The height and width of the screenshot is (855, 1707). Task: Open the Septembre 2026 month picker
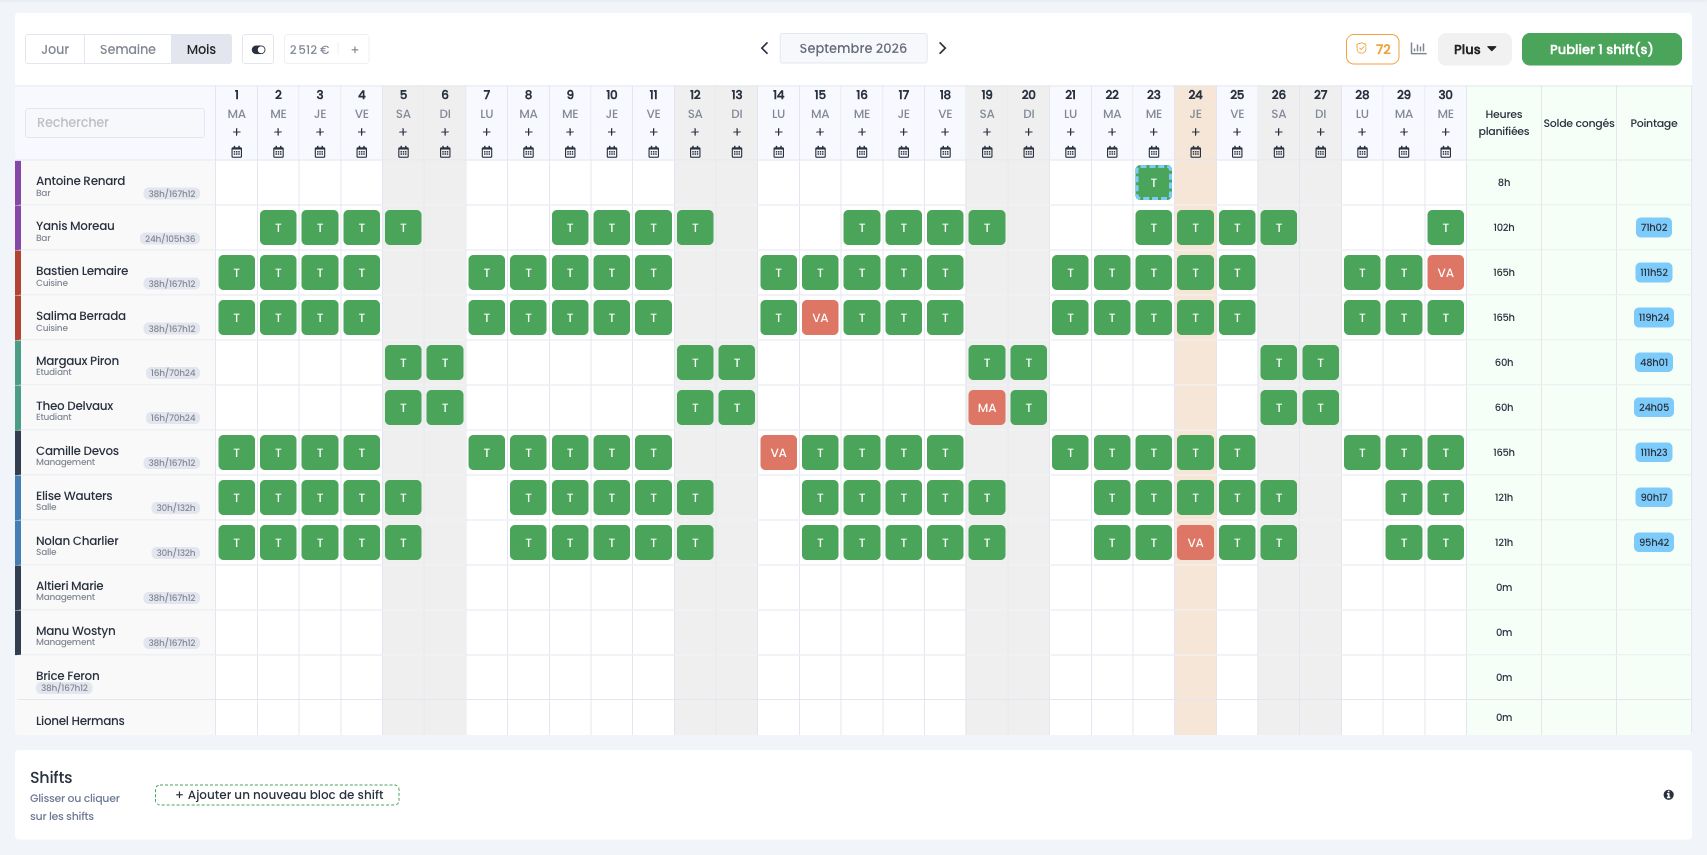(x=853, y=48)
